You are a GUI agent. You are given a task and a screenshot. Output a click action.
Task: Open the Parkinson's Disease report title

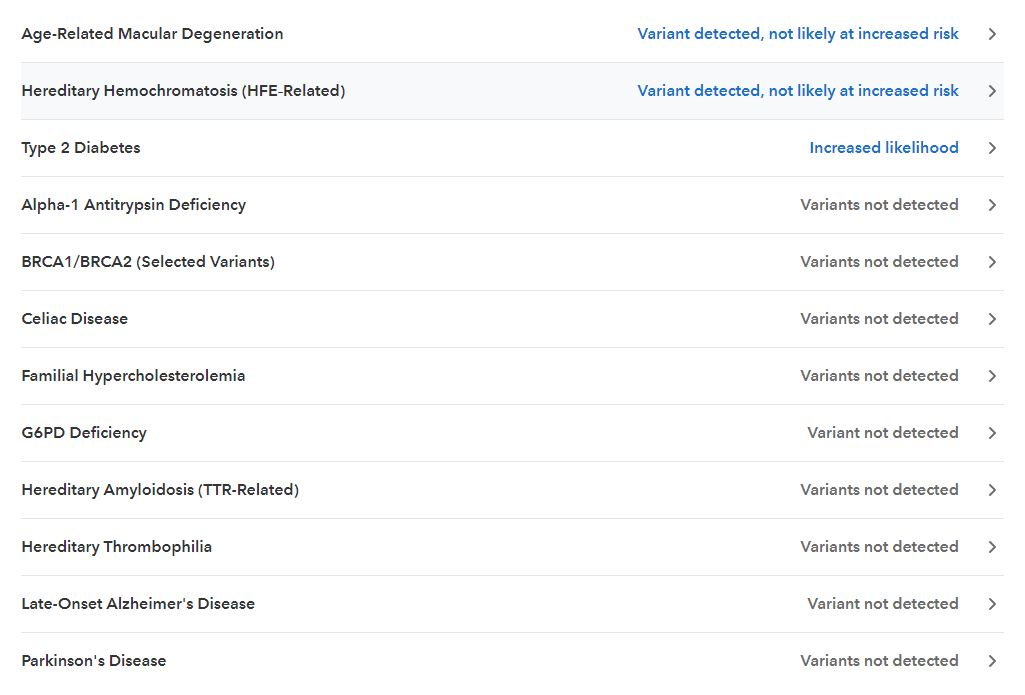click(x=94, y=661)
